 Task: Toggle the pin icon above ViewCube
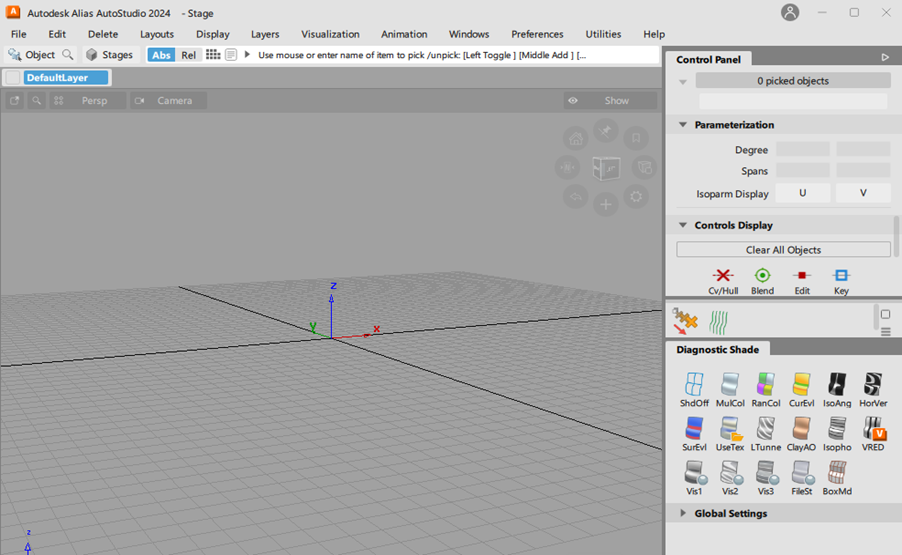(605, 131)
